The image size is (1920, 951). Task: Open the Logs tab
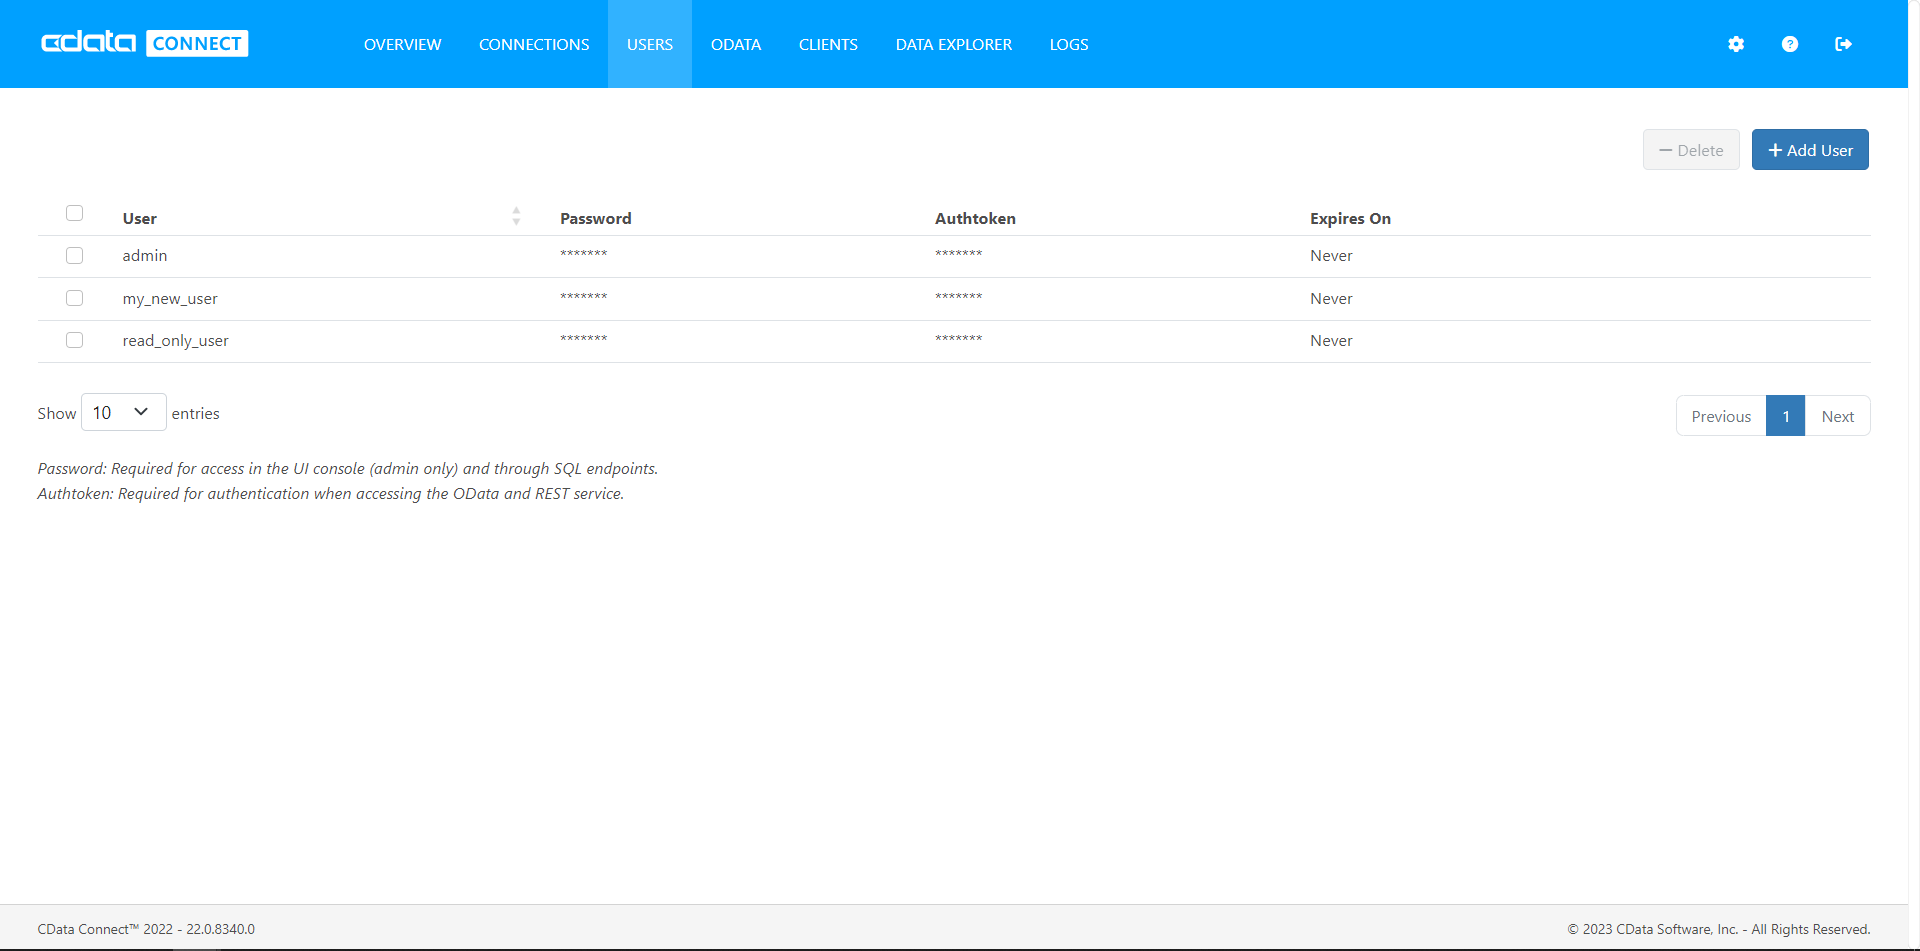(x=1068, y=44)
